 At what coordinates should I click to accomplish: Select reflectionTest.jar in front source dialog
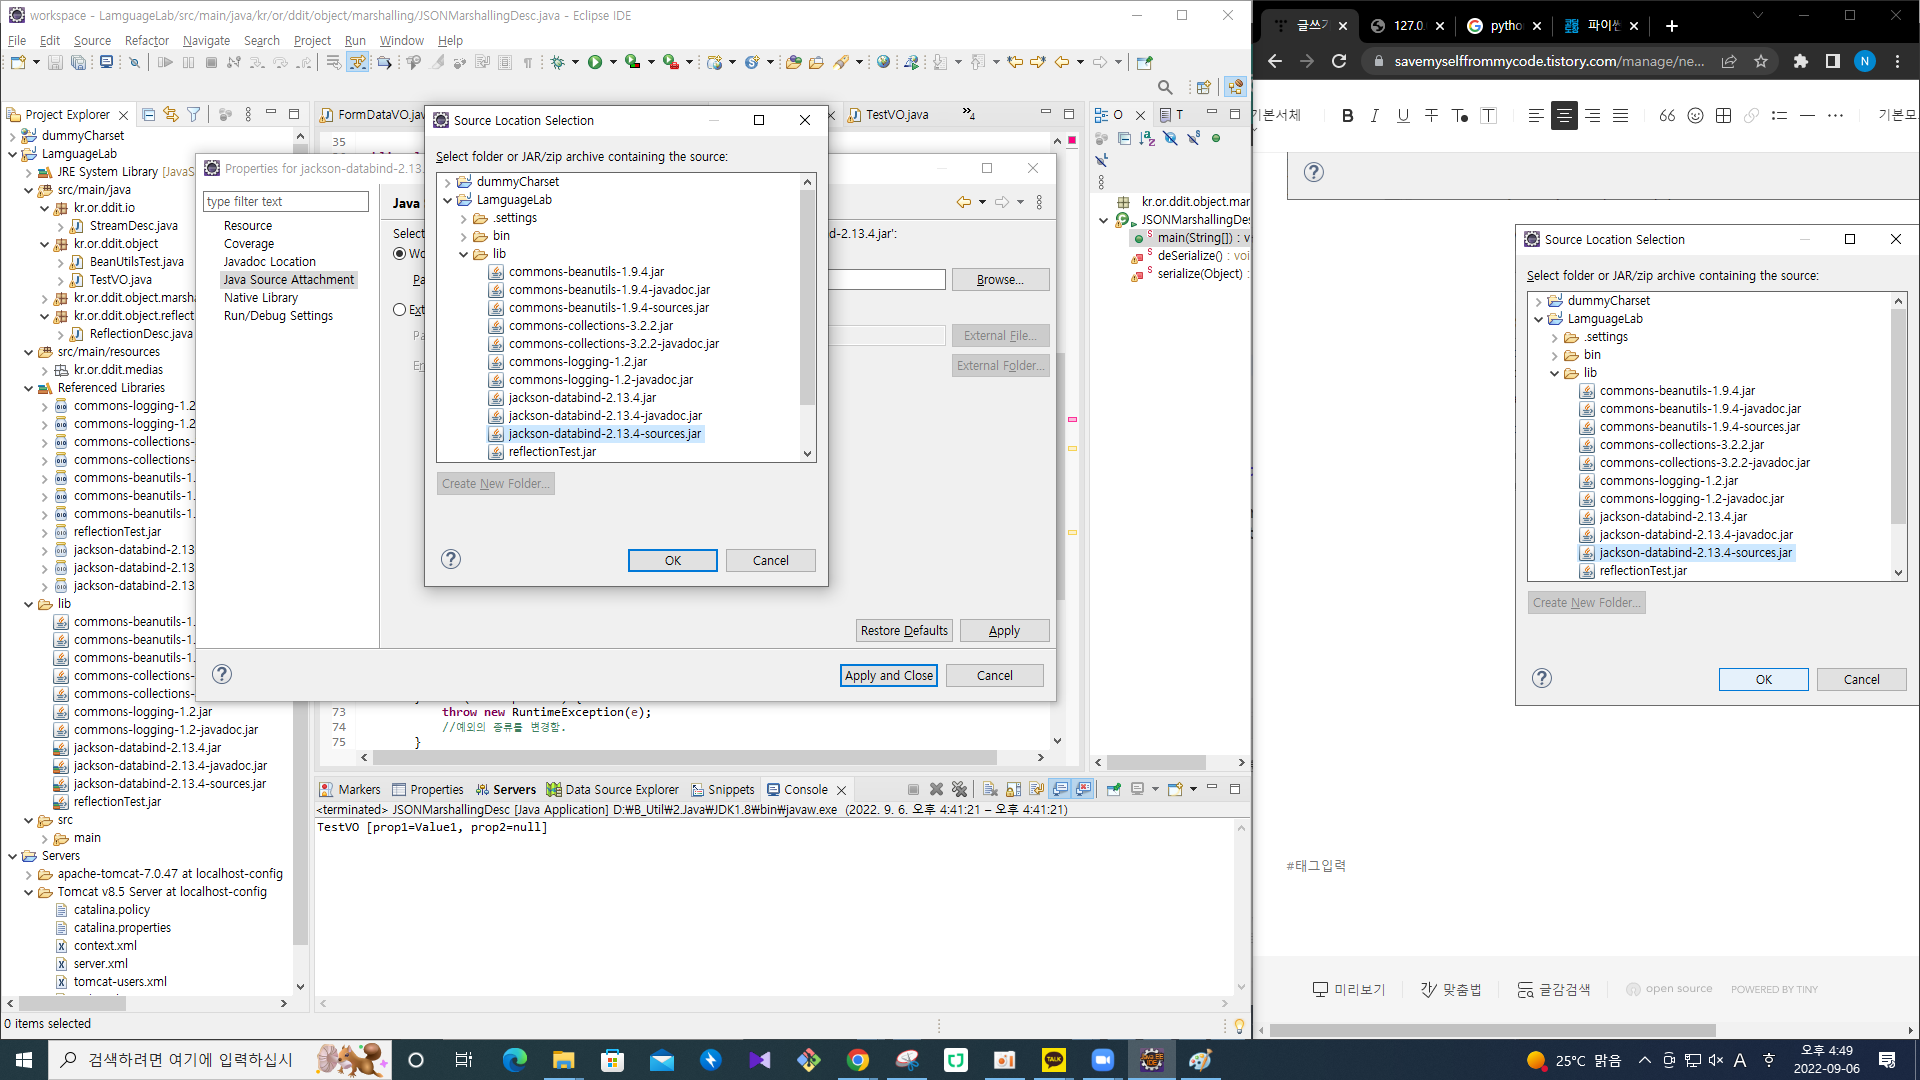click(542, 451)
